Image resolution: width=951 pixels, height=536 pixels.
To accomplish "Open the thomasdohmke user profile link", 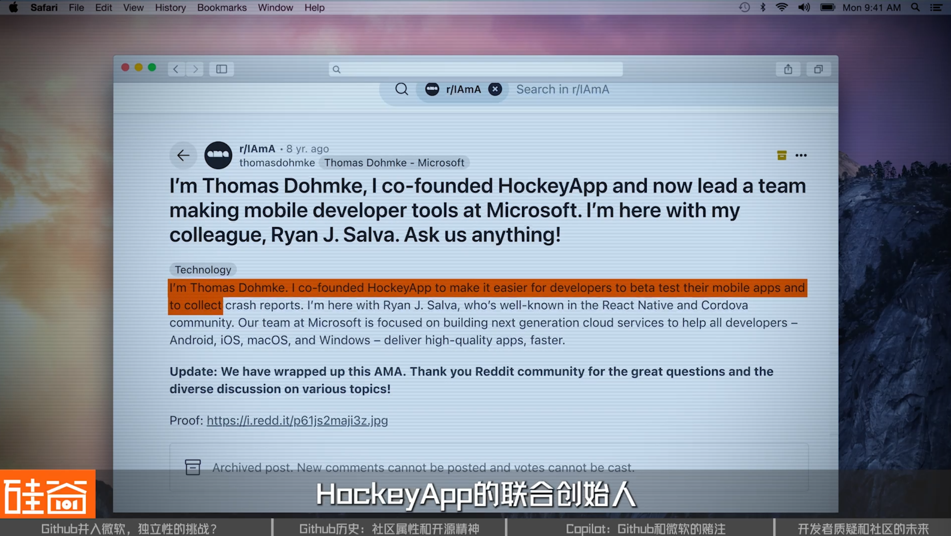I will [x=277, y=163].
